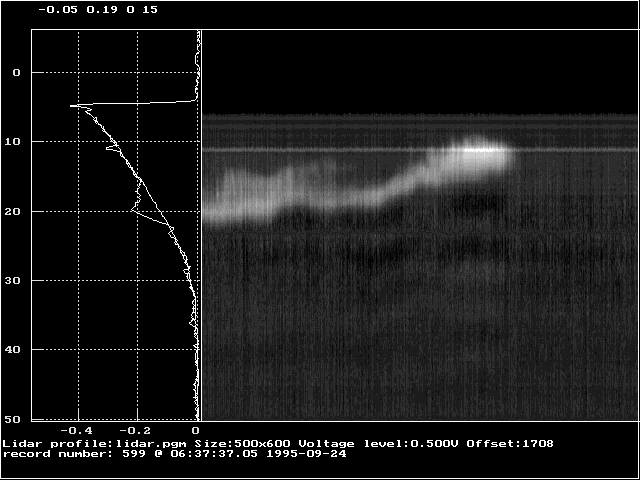Viewport: 640px width, 480px height.
Task: Click the depth axis label "20"
Action: point(12,211)
